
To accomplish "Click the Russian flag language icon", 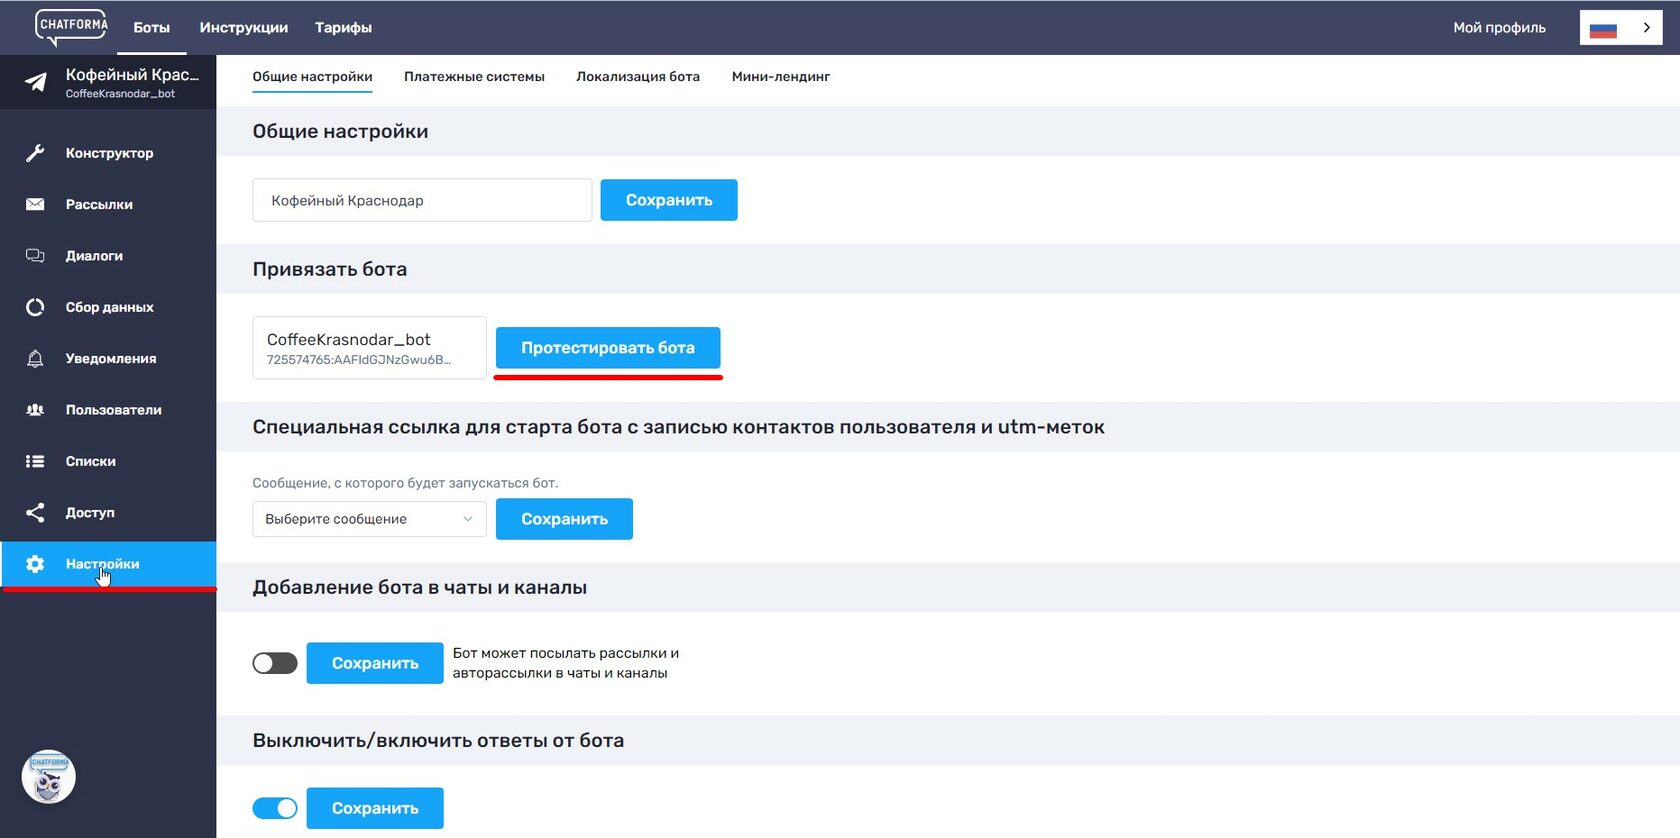I will 1603,29.
